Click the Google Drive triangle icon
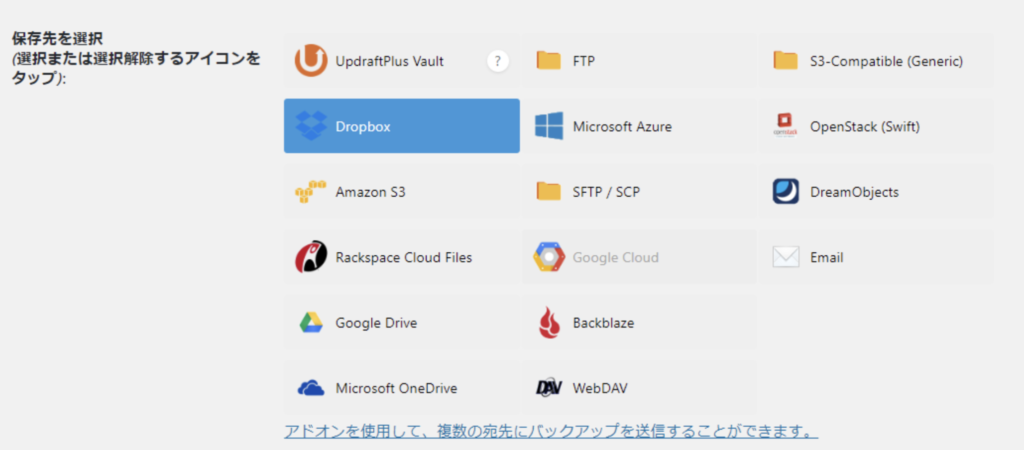Viewport: 1024px width, 450px height. tap(312, 323)
